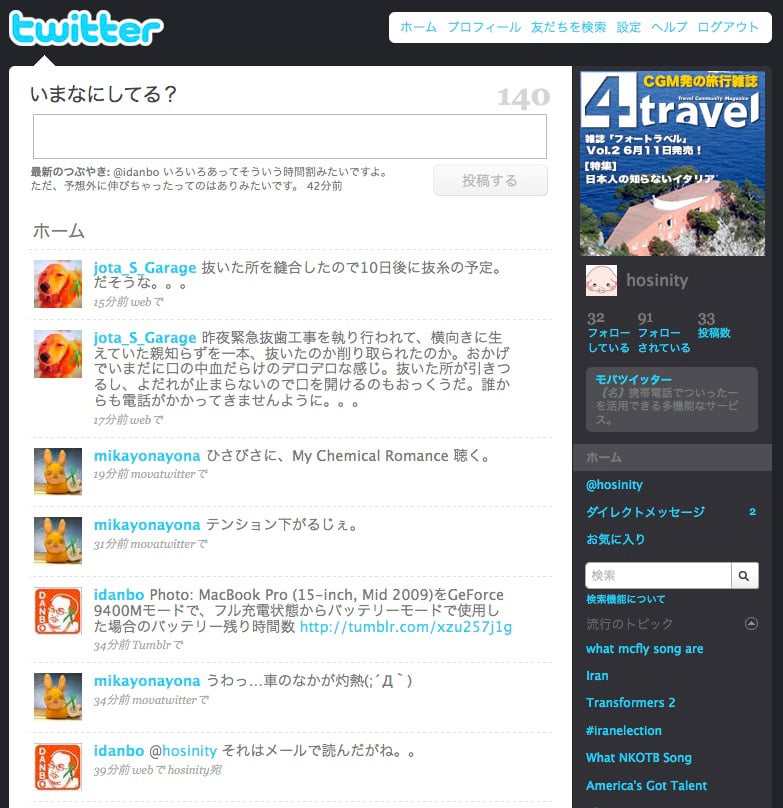Click the いまなにしてる？ heading
Screen dimensions: 783x808
click(x=103, y=94)
